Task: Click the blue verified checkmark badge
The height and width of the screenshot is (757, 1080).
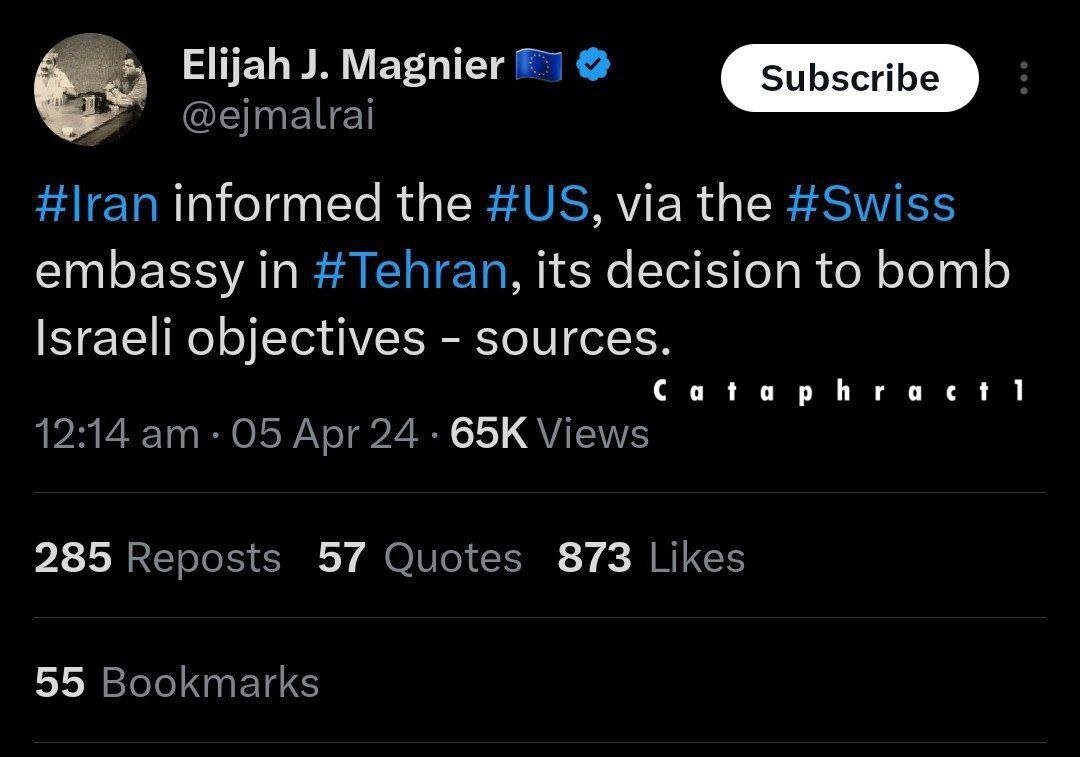Action: (595, 66)
